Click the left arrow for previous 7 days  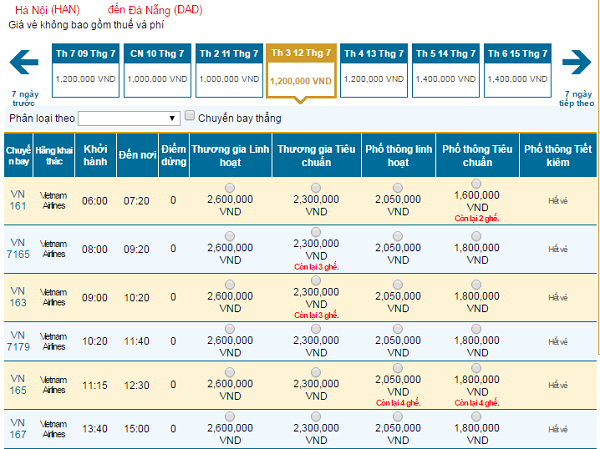tap(23, 65)
